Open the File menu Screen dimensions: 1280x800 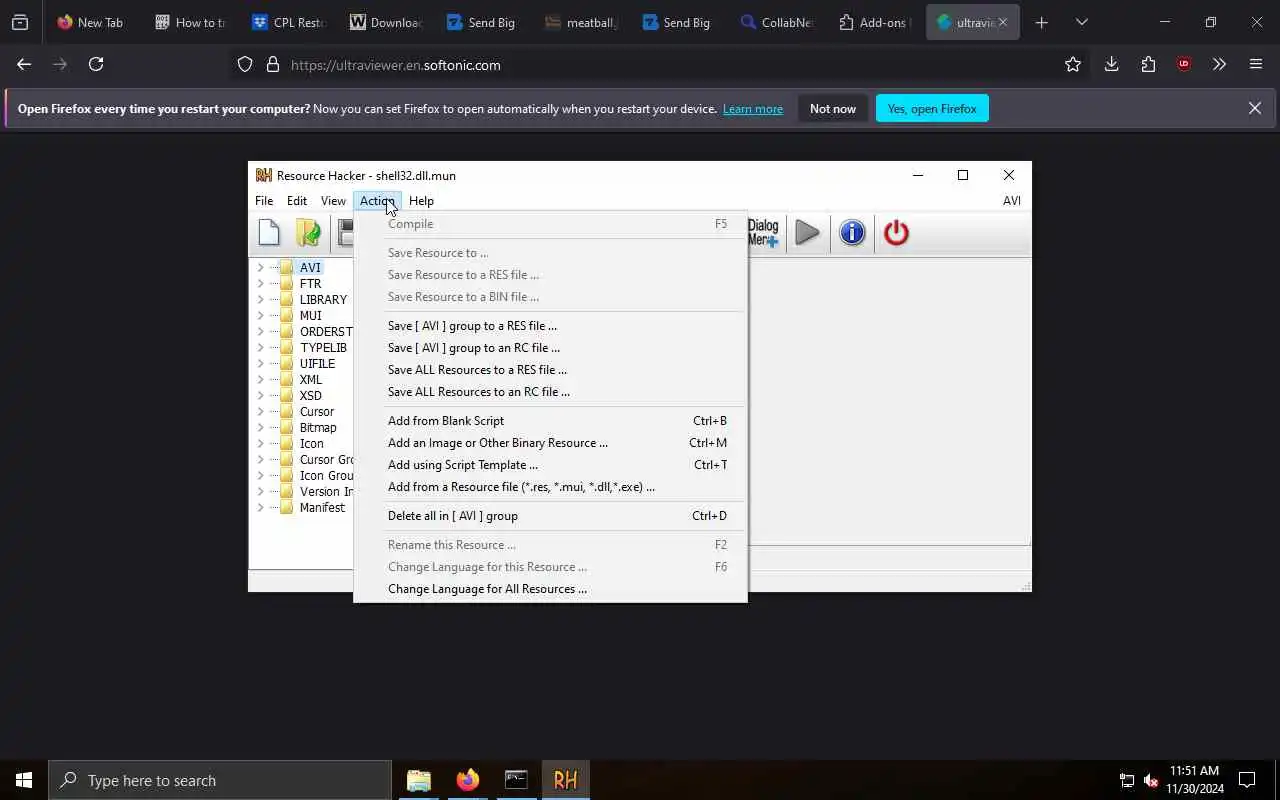pyautogui.click(x=264, y=201)
